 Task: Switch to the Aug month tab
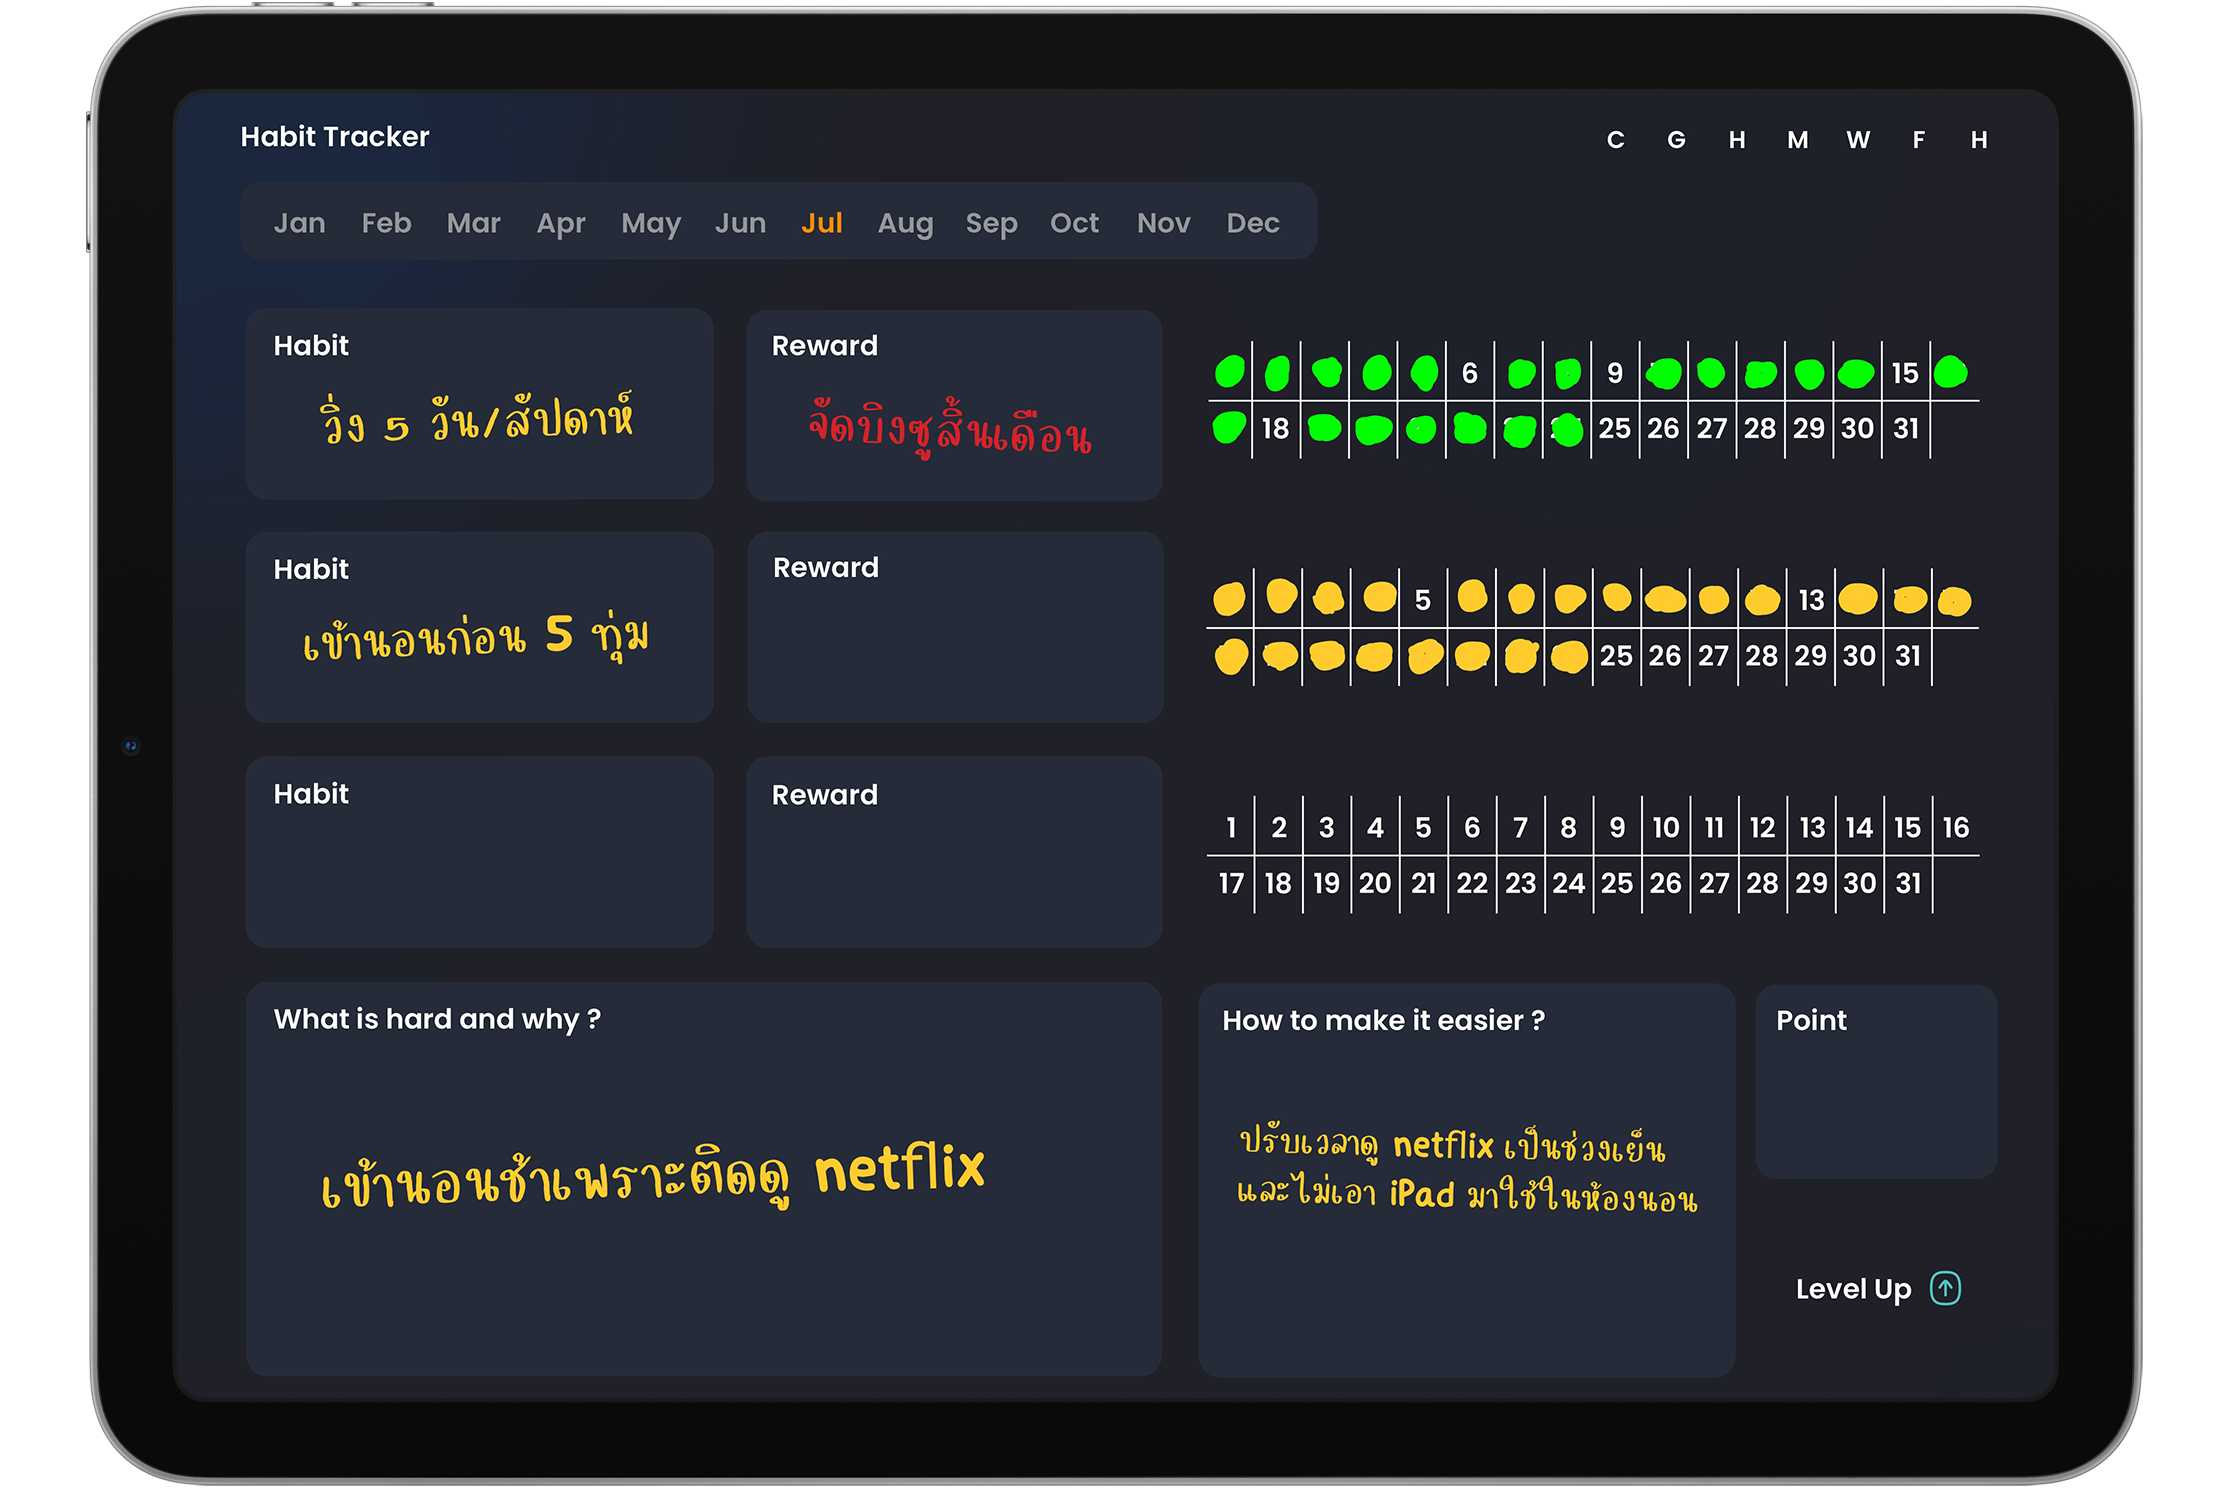coord(904,223)
